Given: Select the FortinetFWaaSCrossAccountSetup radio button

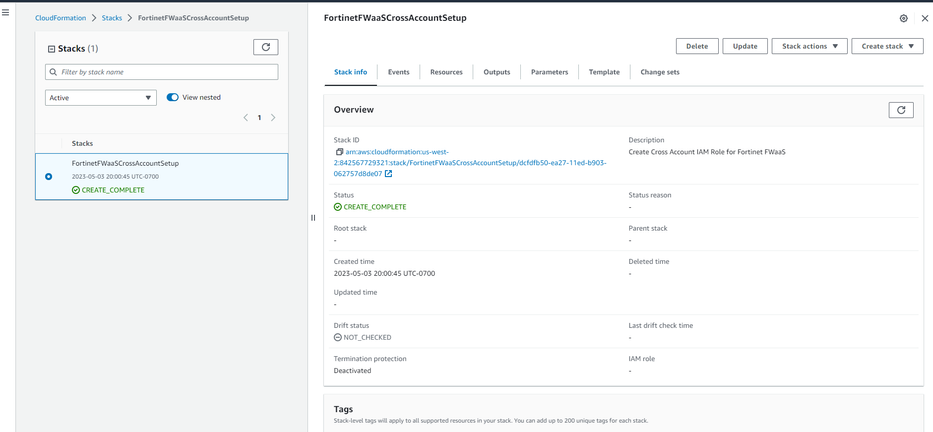Looking at the screenshot, I should (x=49, y=177).
